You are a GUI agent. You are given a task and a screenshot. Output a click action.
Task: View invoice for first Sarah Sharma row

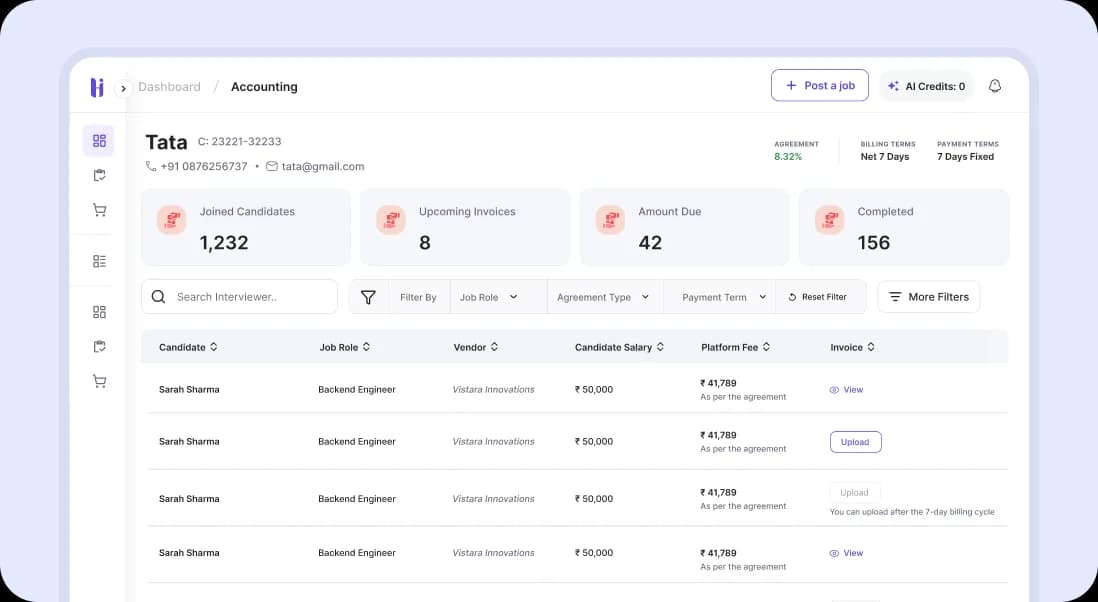coord(846,390)
